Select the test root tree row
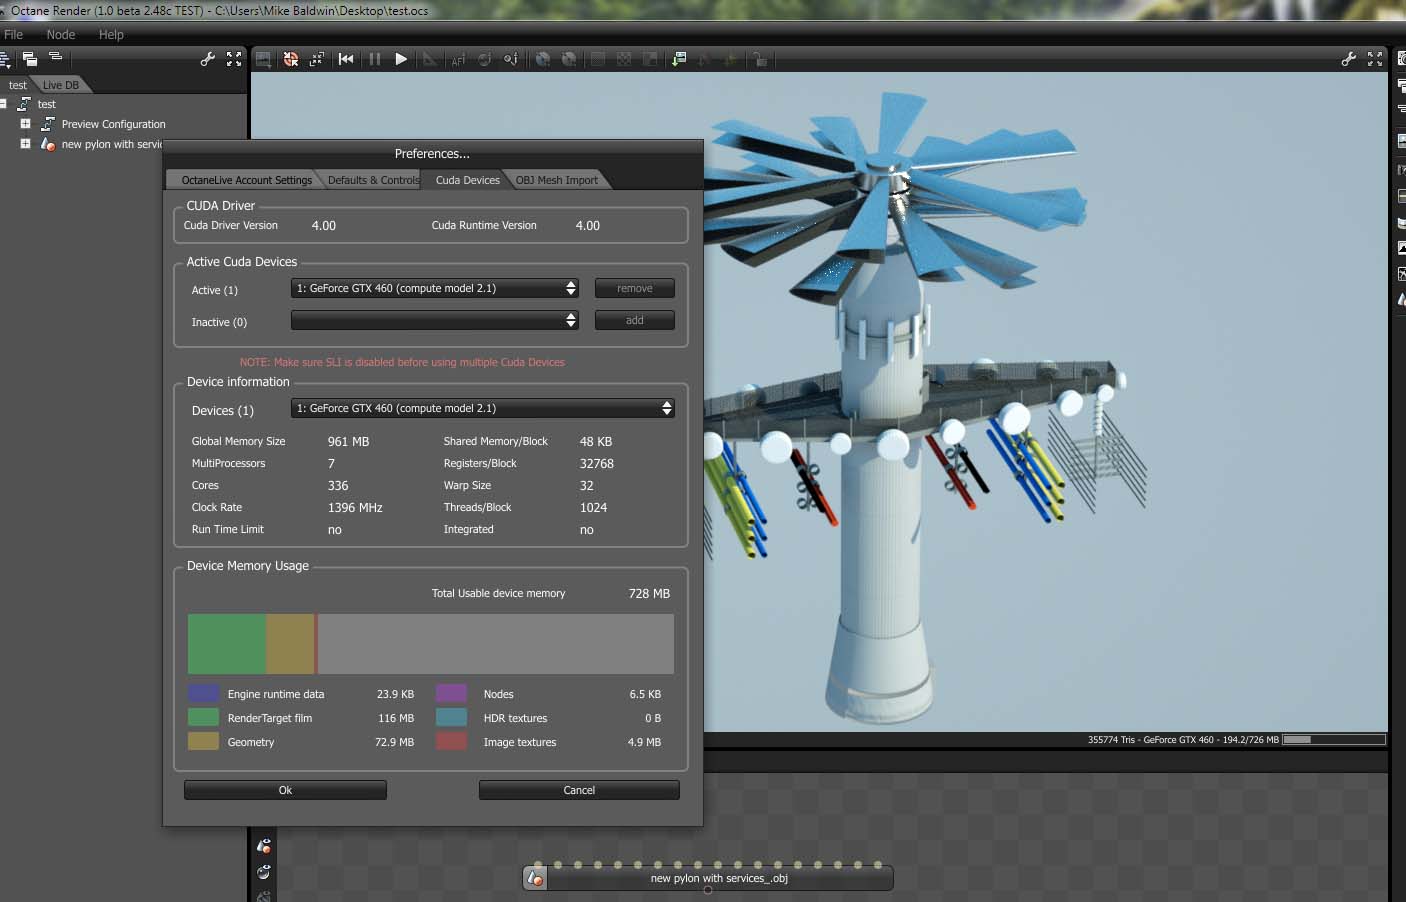 [46, 104]
